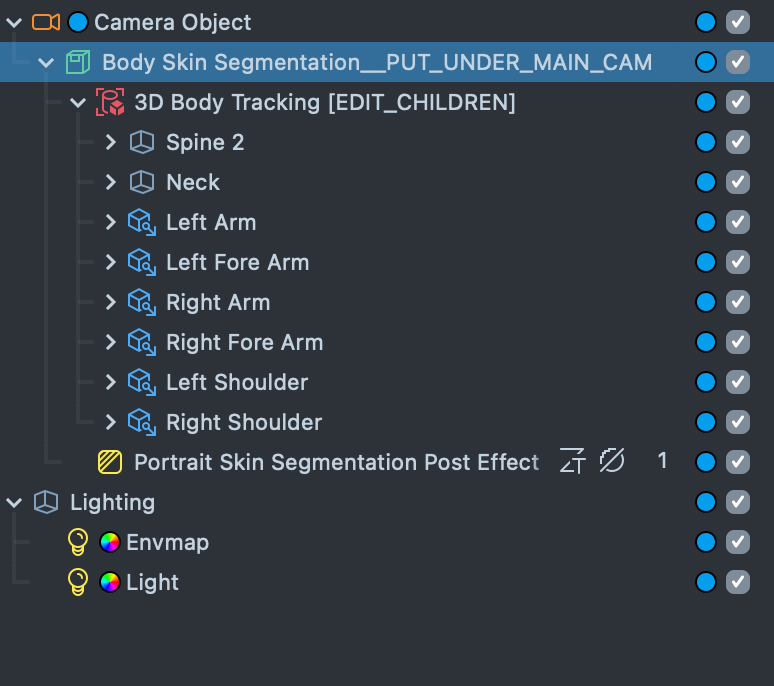Click the red 3D Body Tracking icon
Viewport: 774px width, 686px height.
click(110, 102)
